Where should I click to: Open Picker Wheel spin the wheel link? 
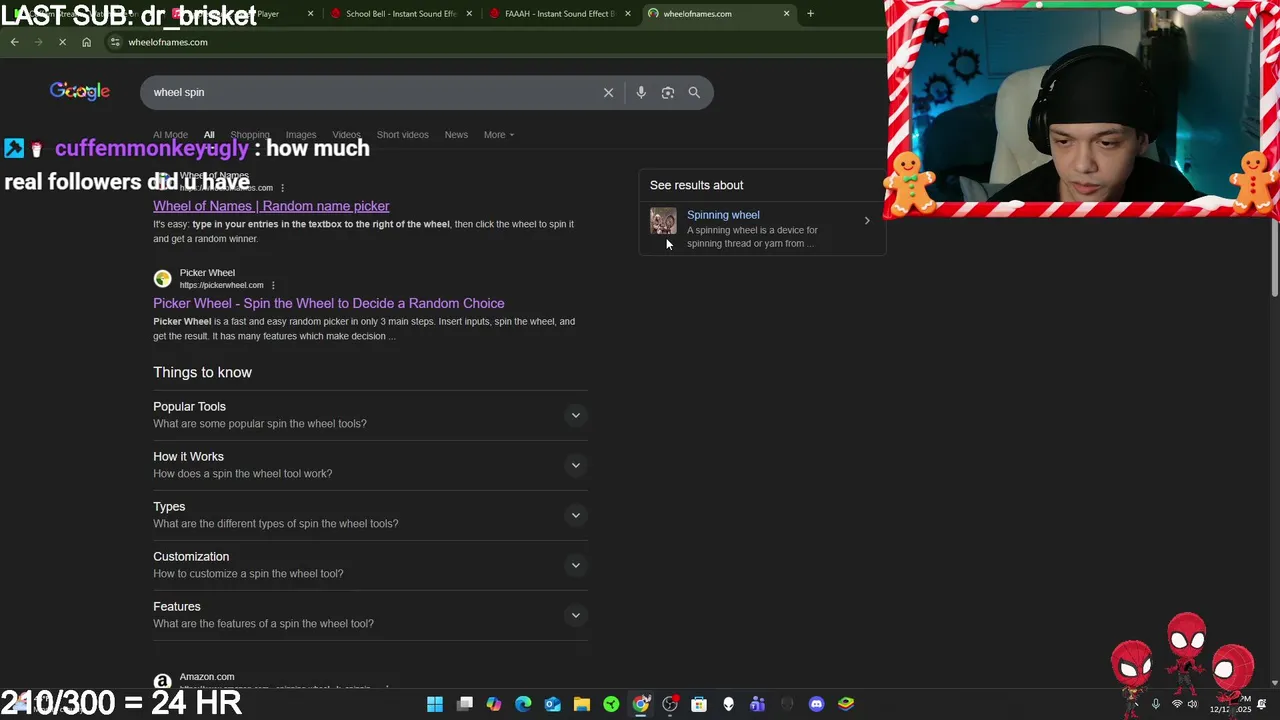[x=329, y=303]
